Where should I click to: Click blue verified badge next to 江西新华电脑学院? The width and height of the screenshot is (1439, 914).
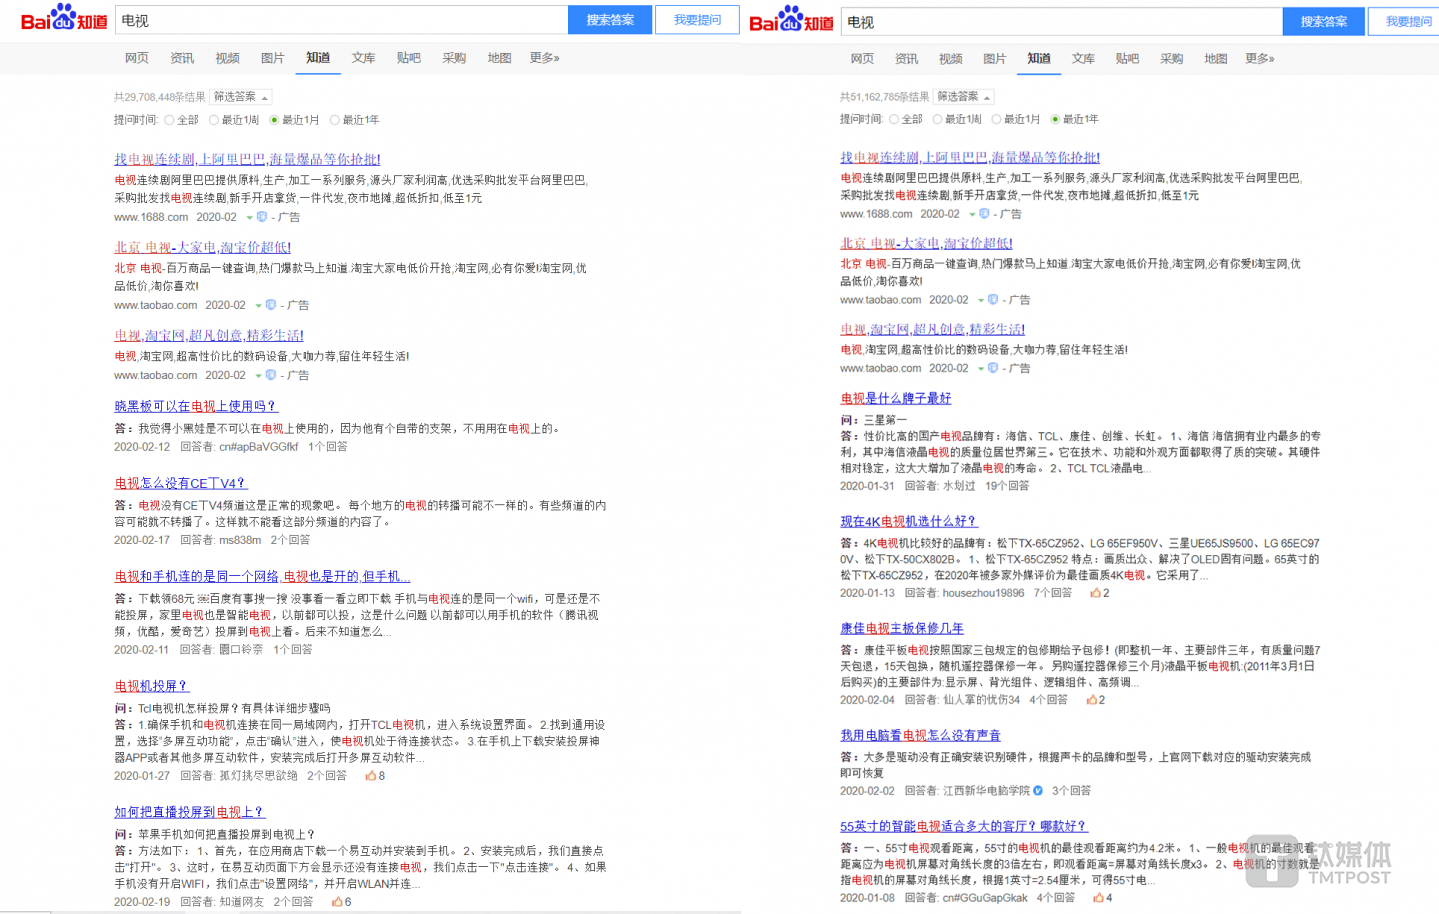(x=1038, y=791)
